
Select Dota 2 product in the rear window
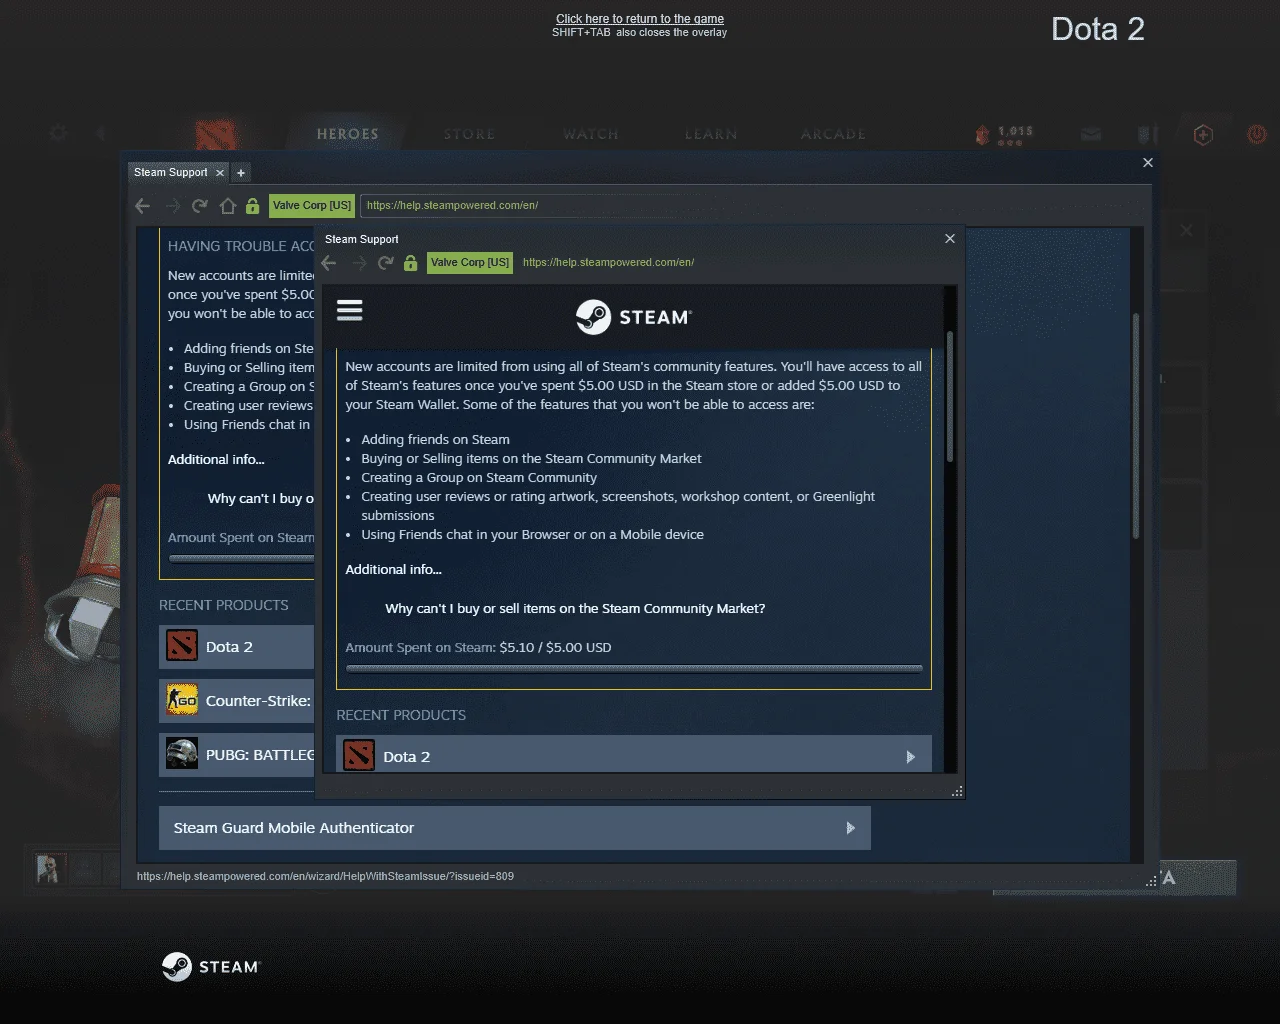237,646
